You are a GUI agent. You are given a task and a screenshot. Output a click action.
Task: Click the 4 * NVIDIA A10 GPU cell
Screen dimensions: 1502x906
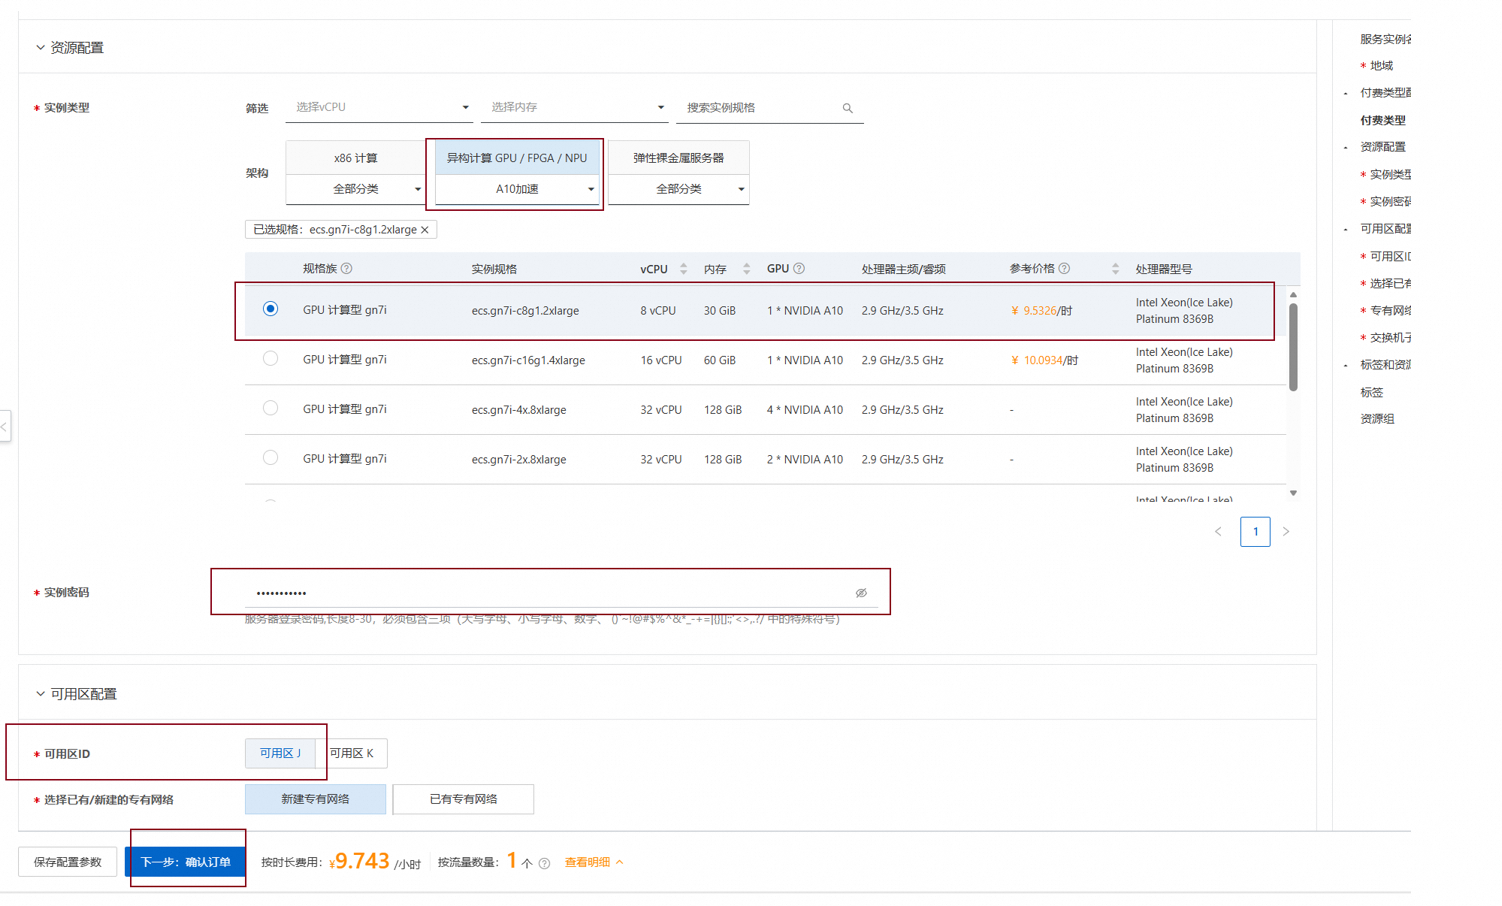point(805,410)
